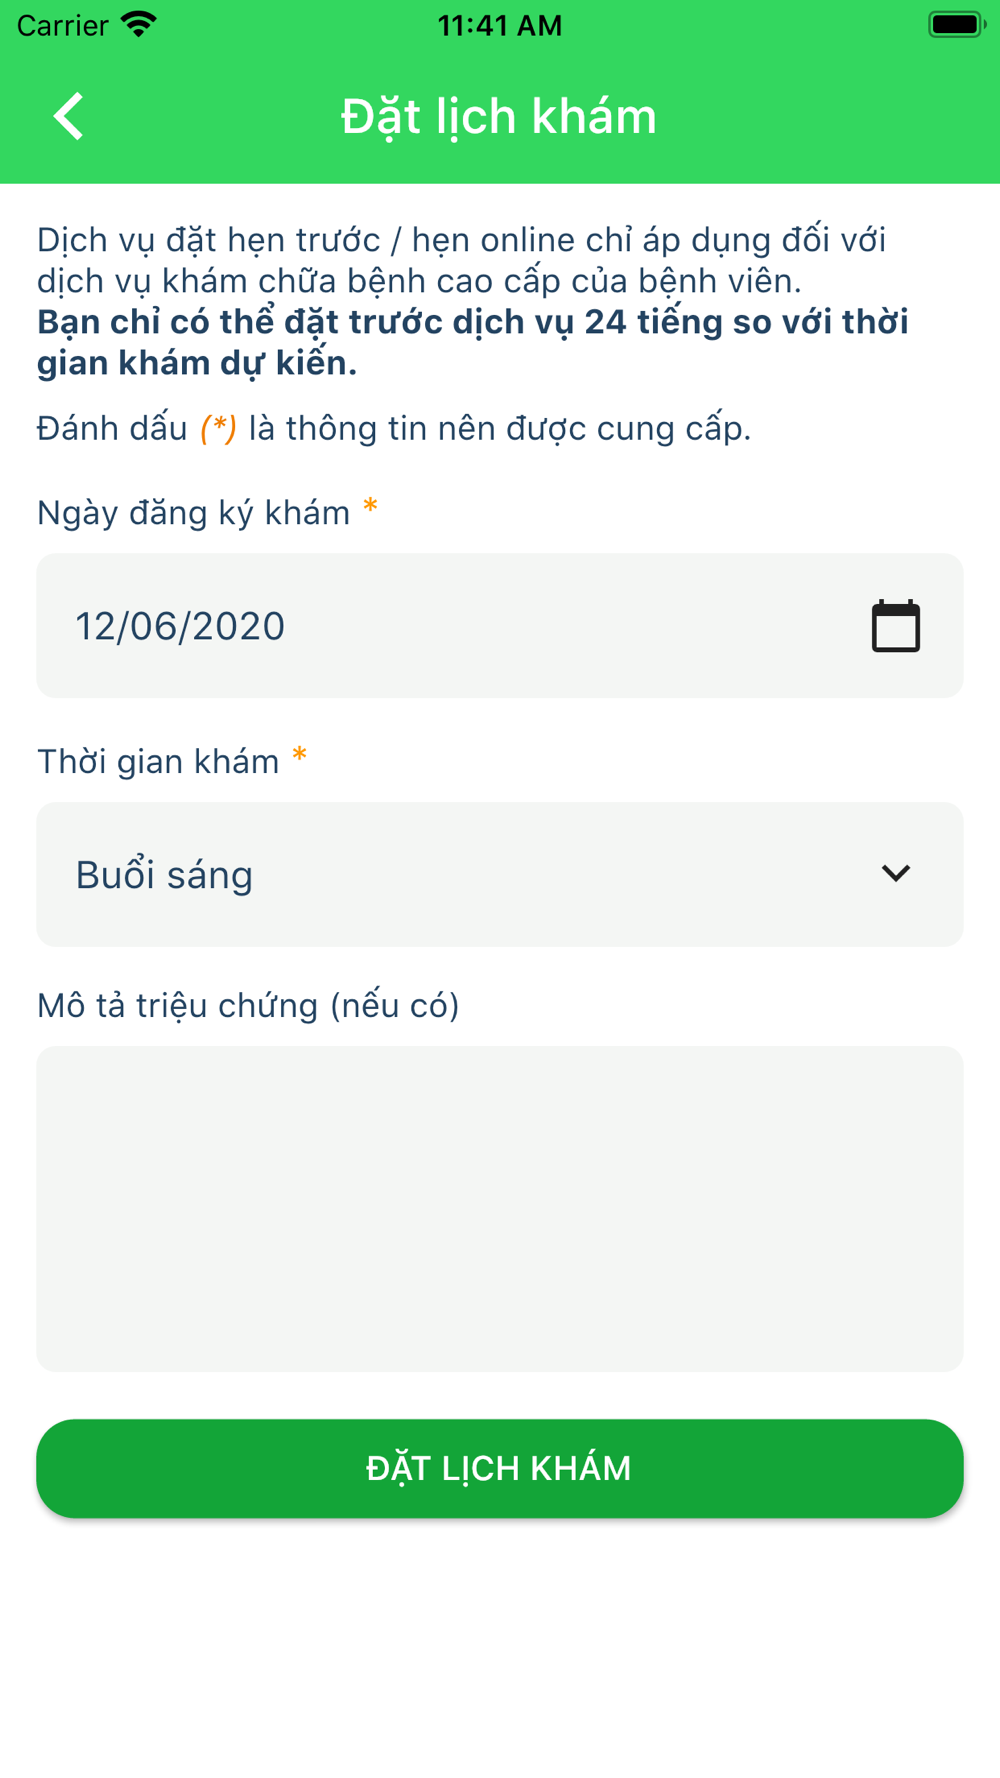Select the 12/06/2020 date field
The image size is (1000, 1778).
point(500,626)
